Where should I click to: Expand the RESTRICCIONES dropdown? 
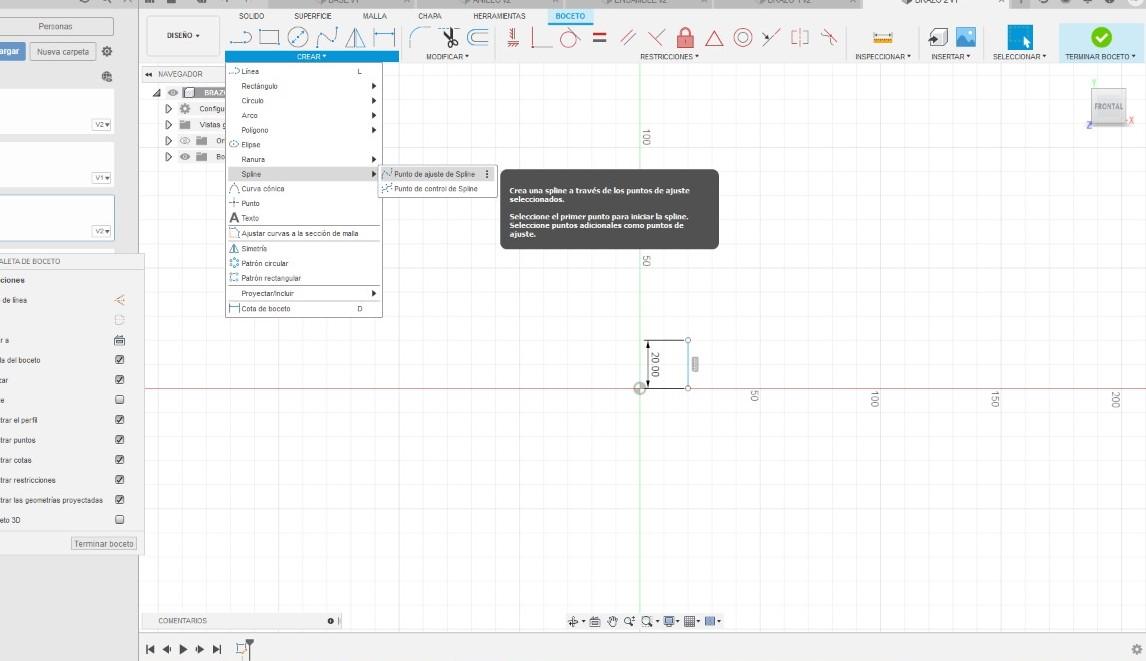669,57
